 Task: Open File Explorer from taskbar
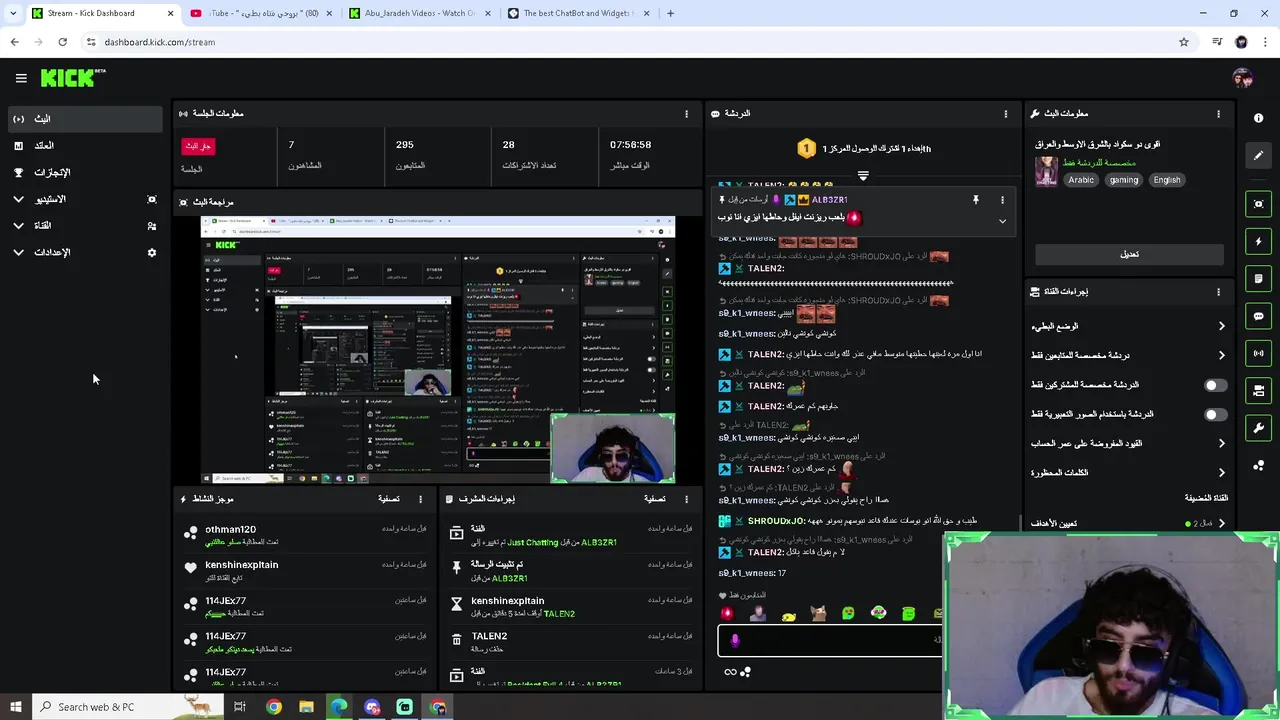click(306, 707)
